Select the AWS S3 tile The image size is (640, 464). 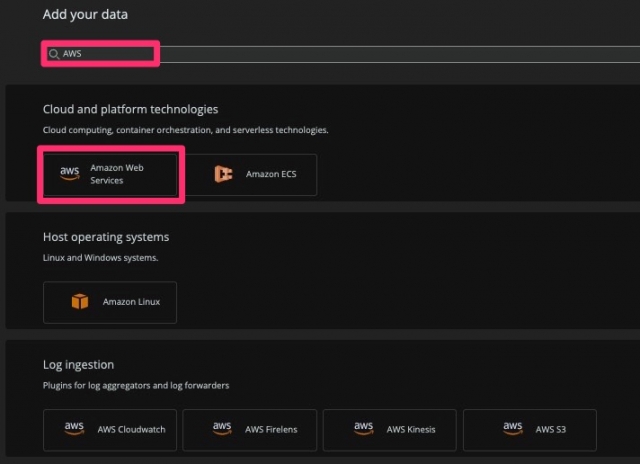(x=530, y=430)
